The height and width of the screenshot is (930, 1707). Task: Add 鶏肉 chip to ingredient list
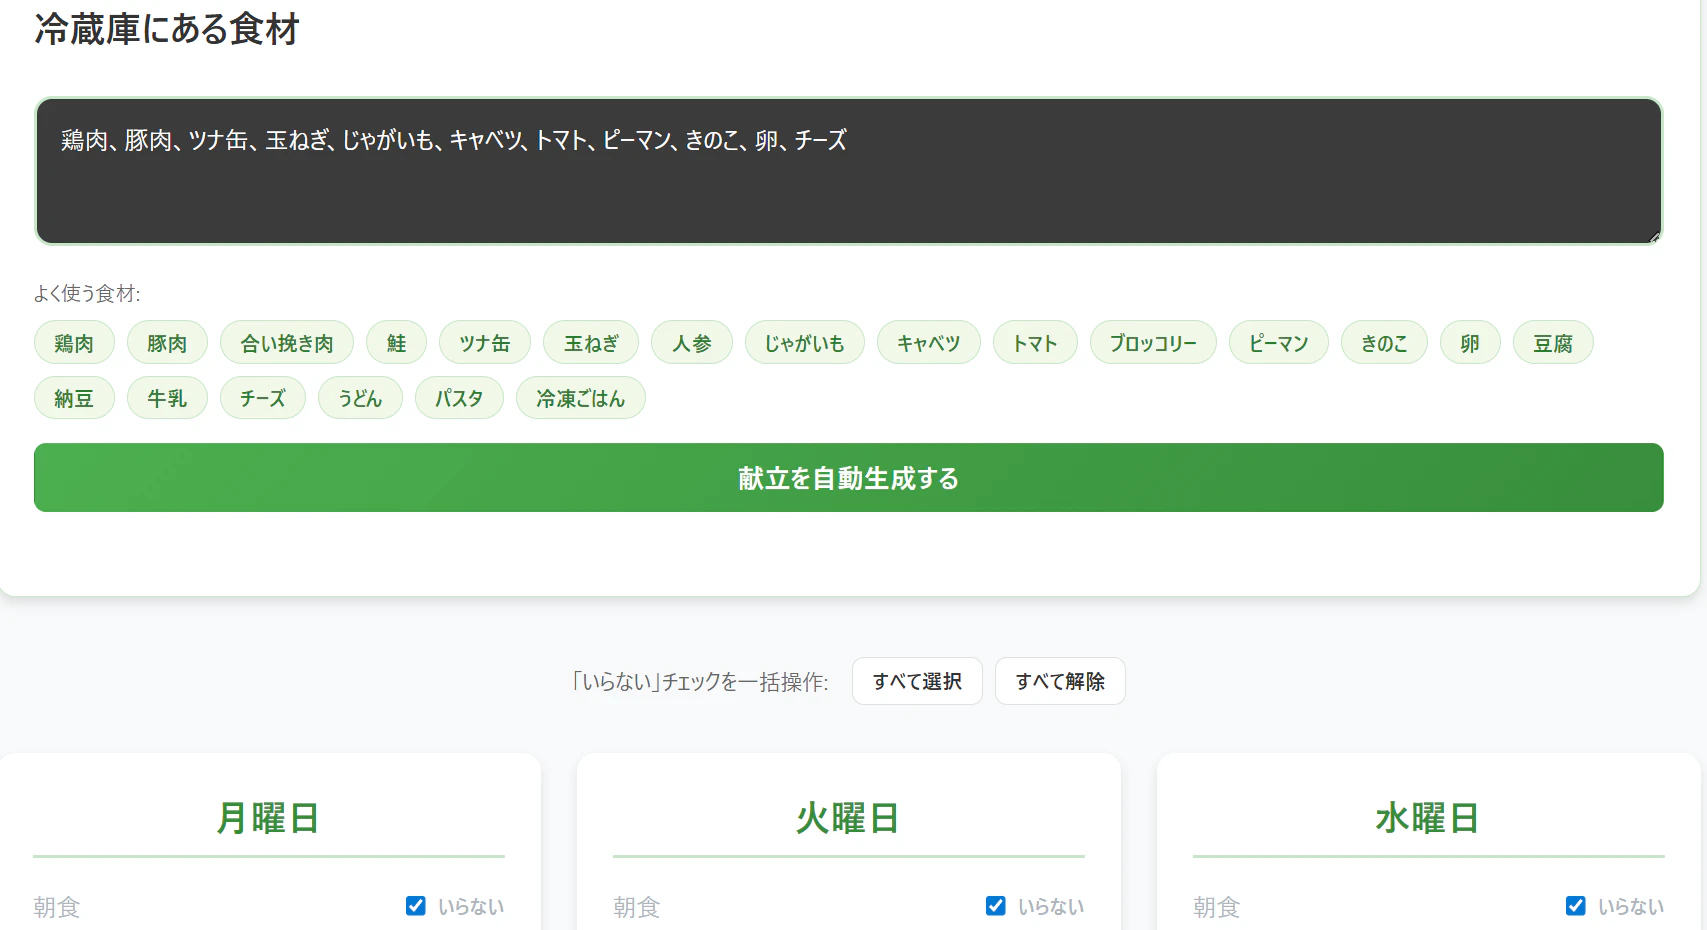click(73, 342)
